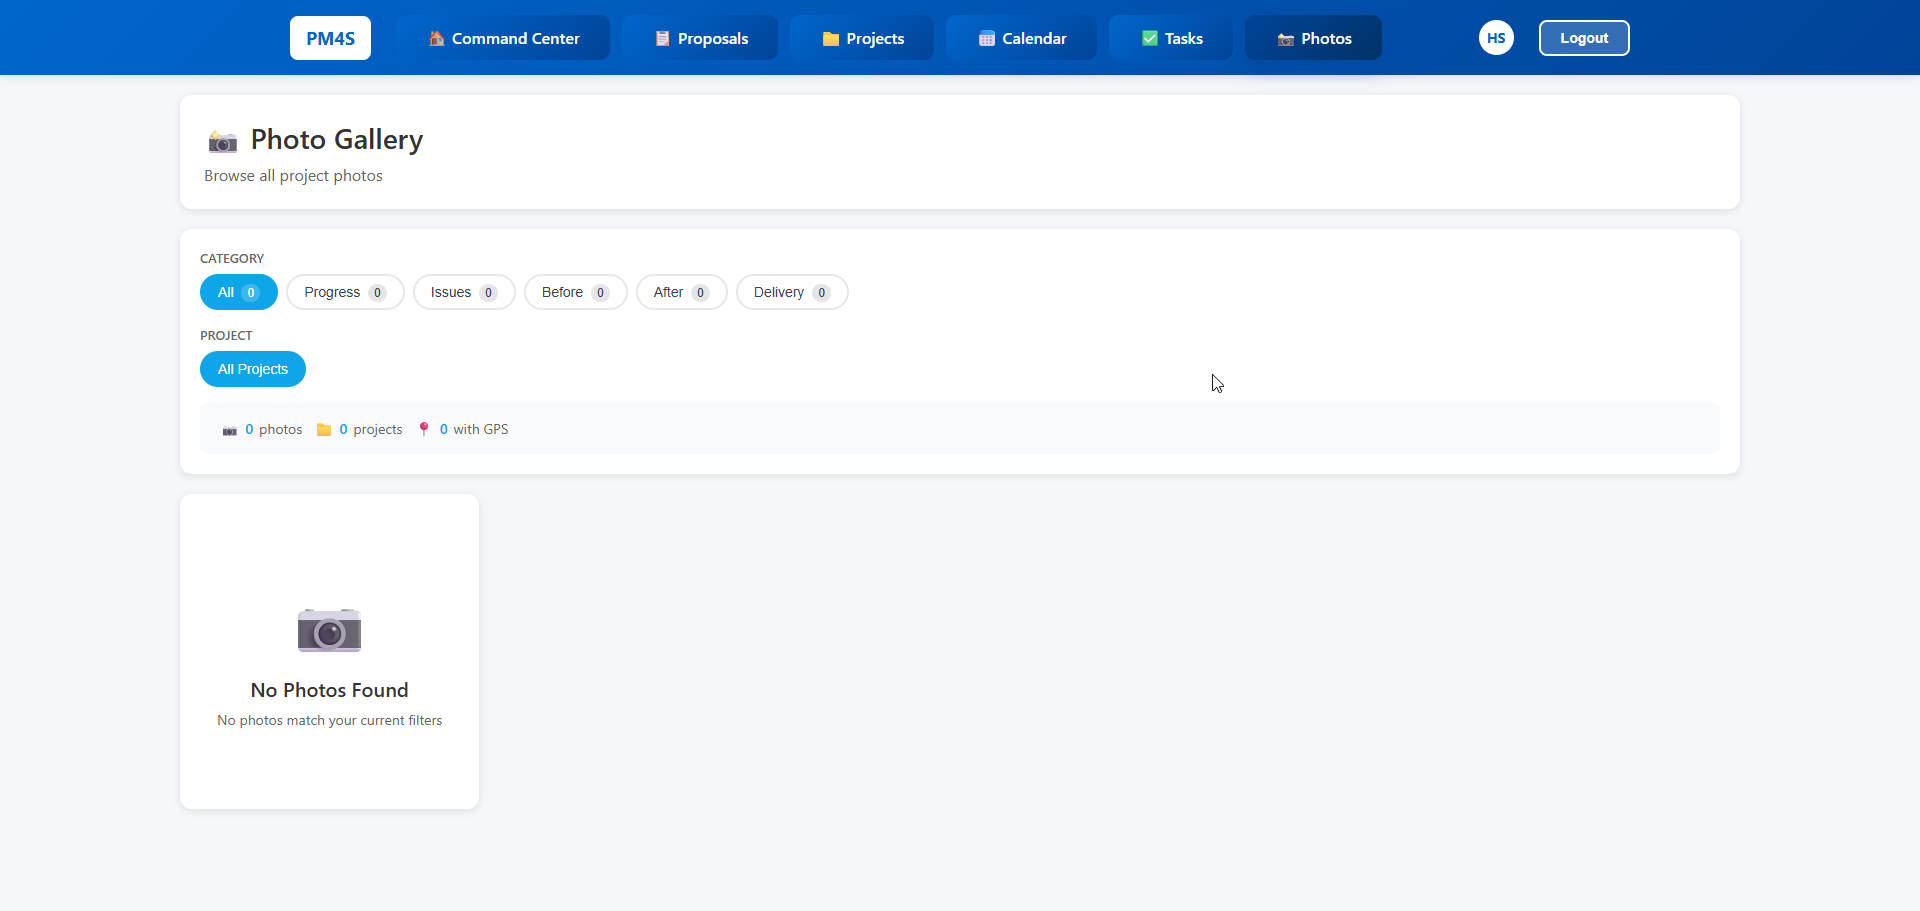Image resolution: width=1920 pixels, height=911 pixels.
Task: Click the Calendar icon in navbar
Action: [986, 39]
